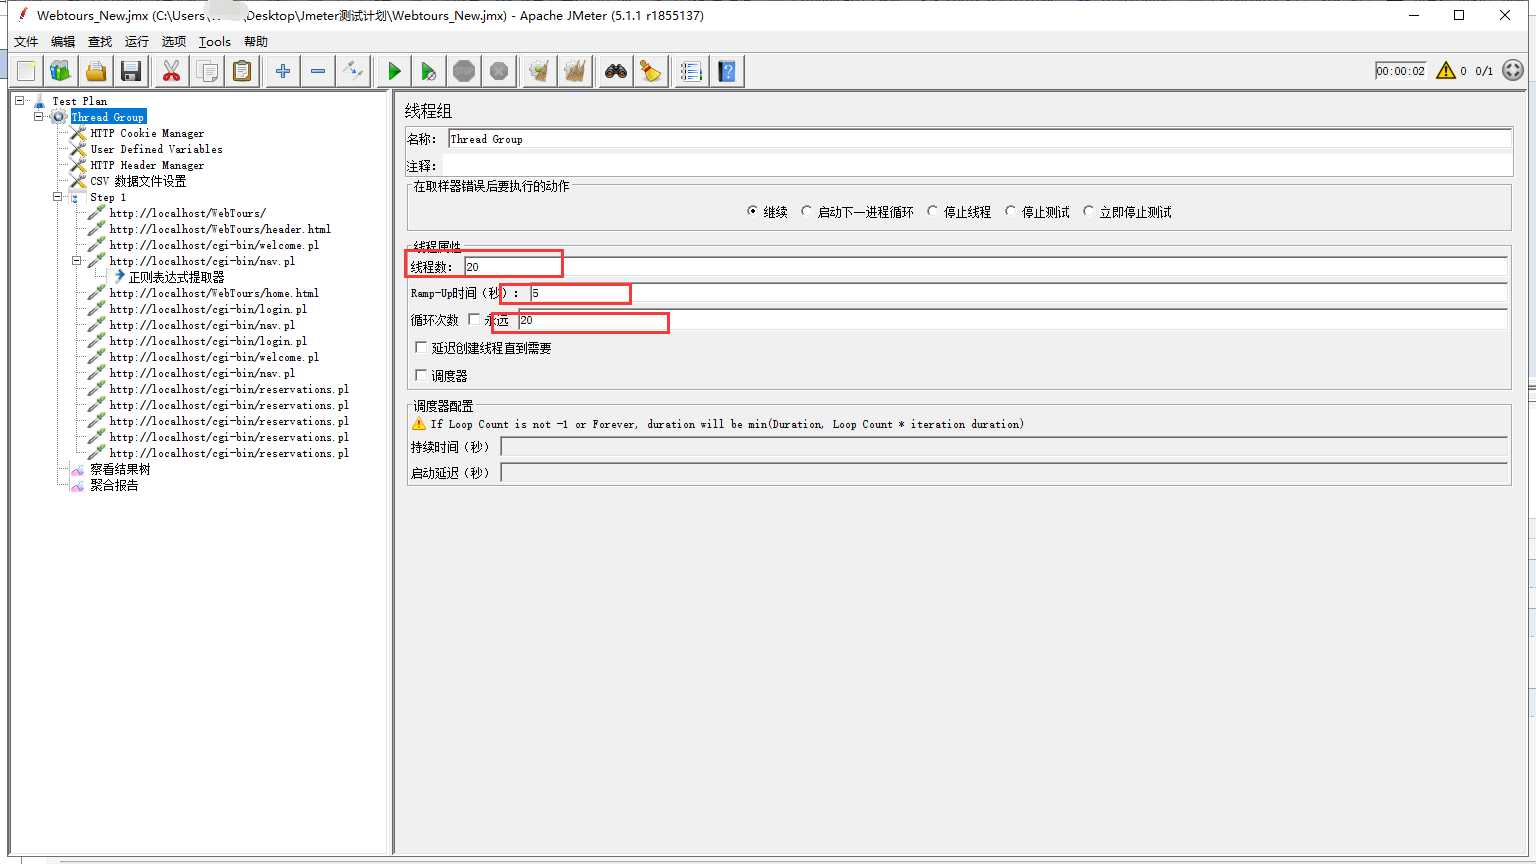
Task: Open the 编辑 menu
Action: point(63,42)
